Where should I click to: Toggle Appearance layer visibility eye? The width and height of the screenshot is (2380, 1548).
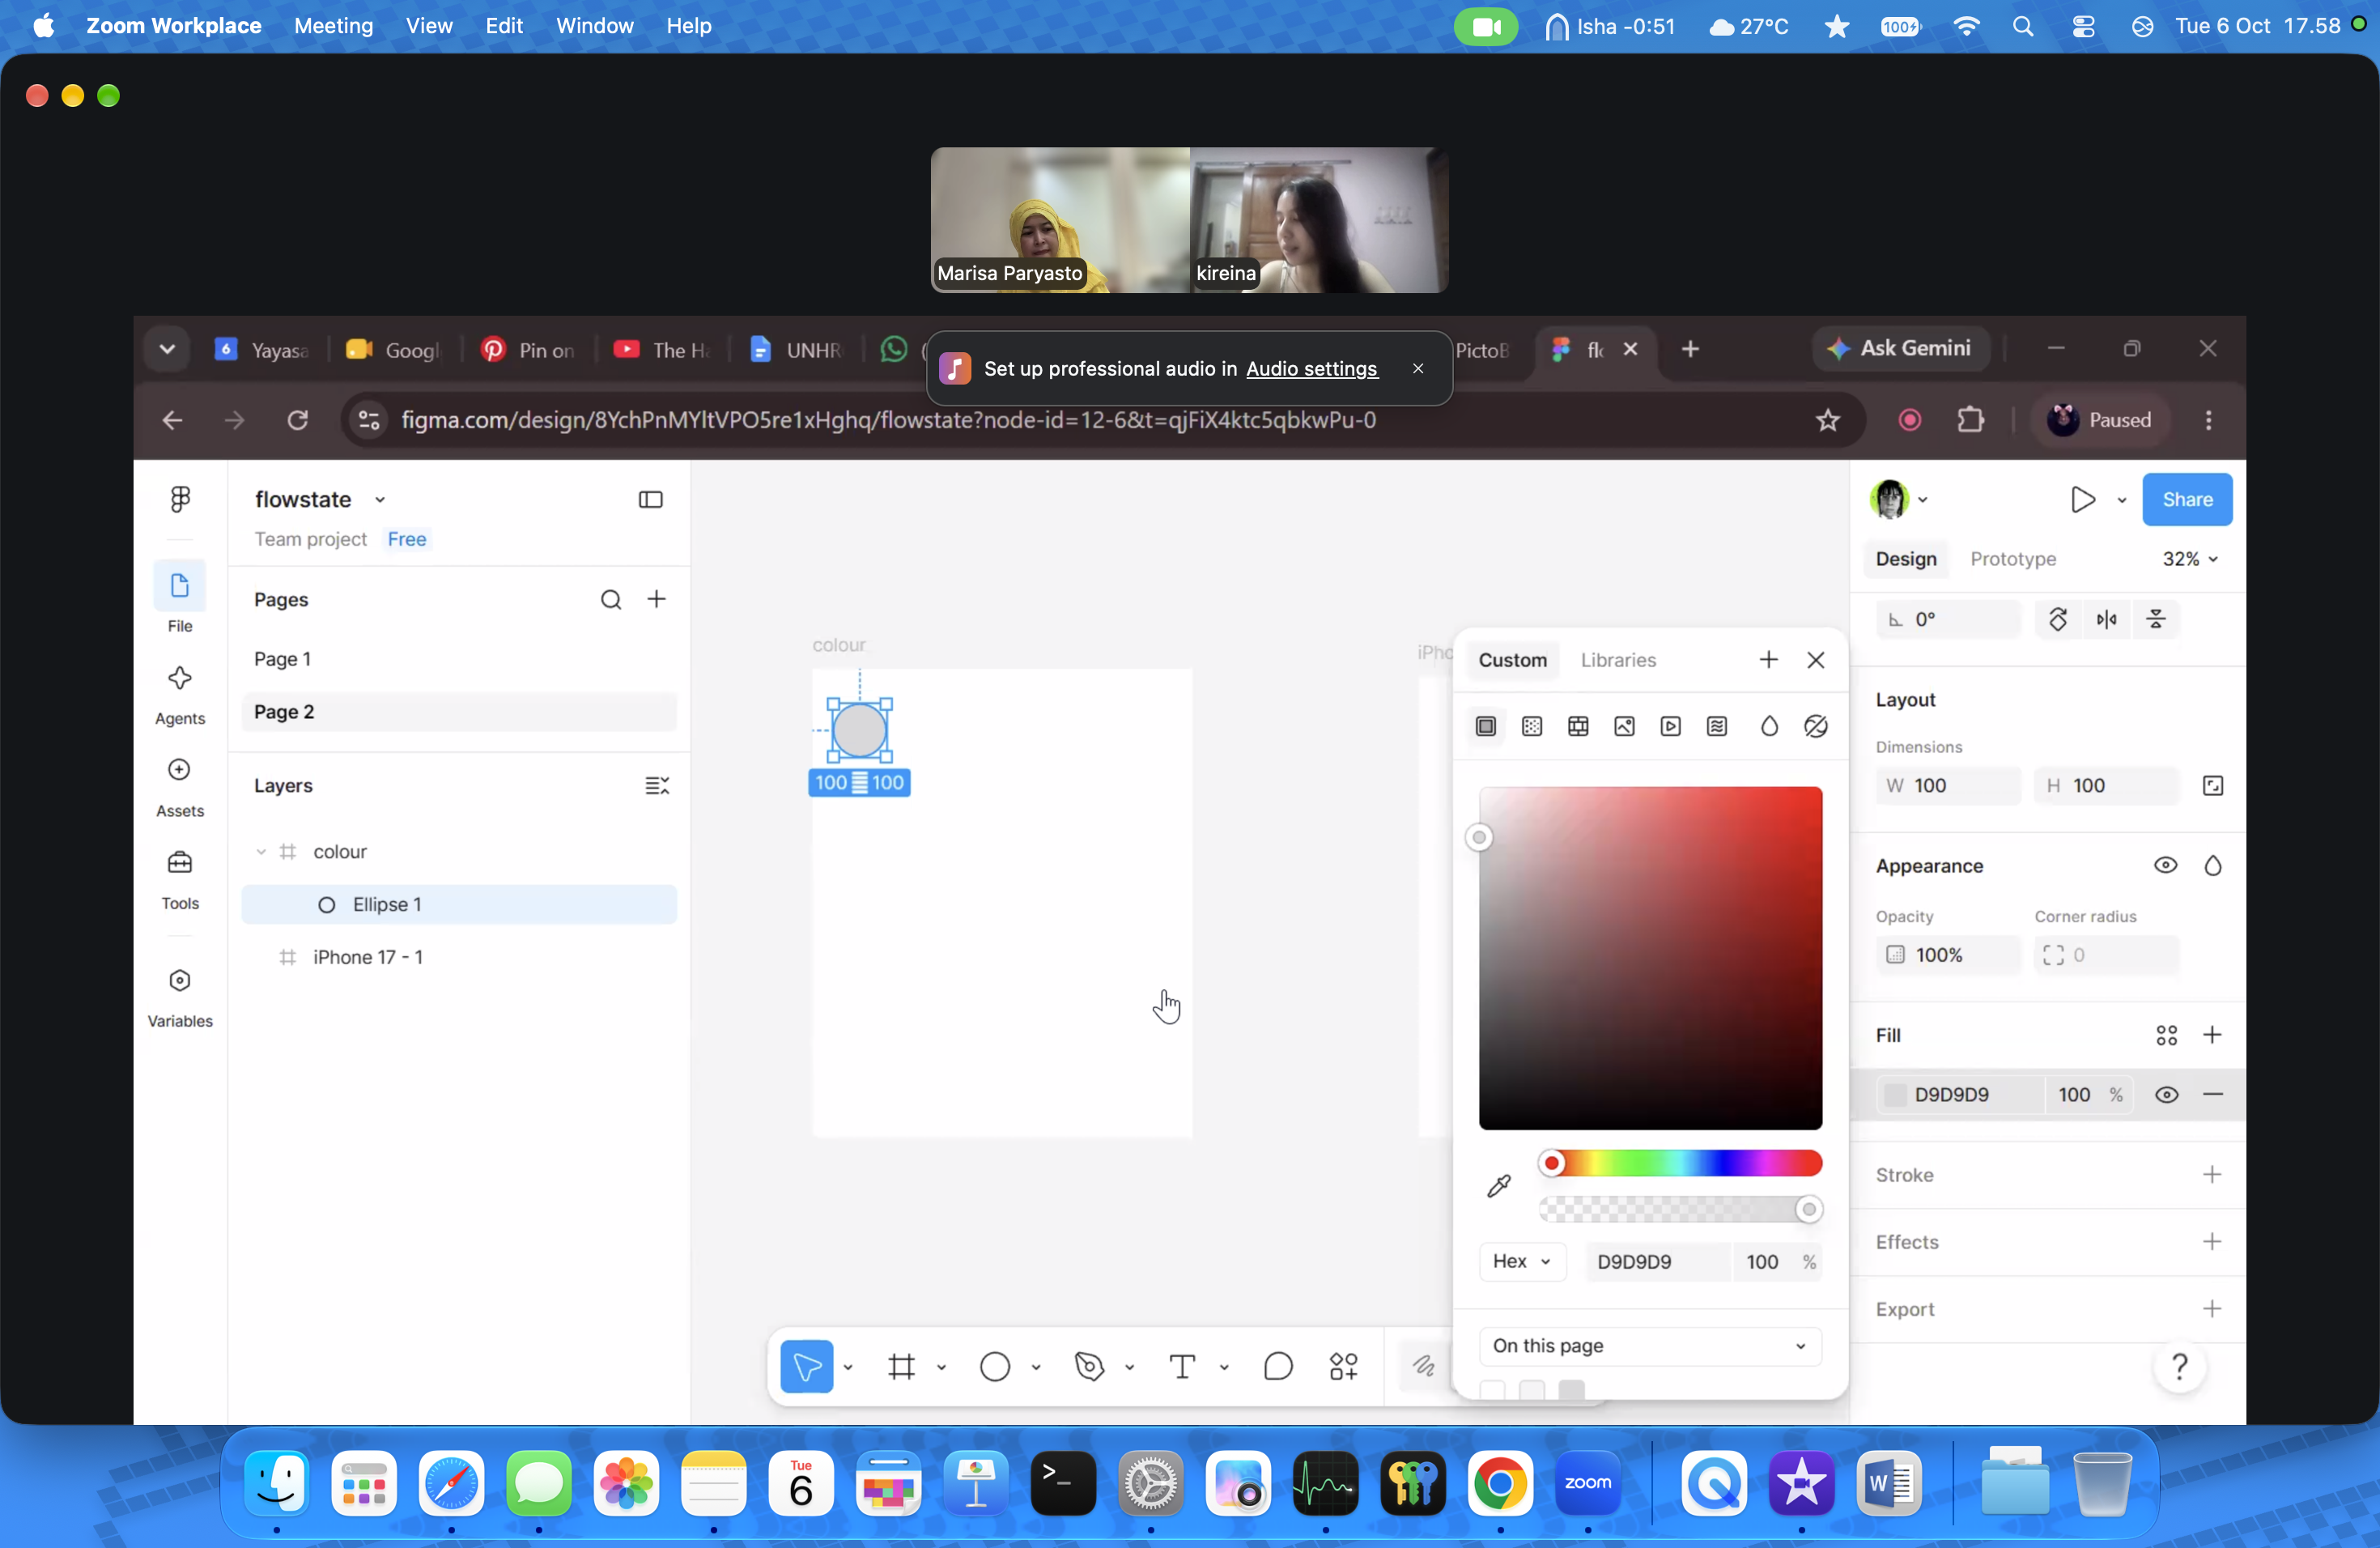click(x=2166, y=865)
